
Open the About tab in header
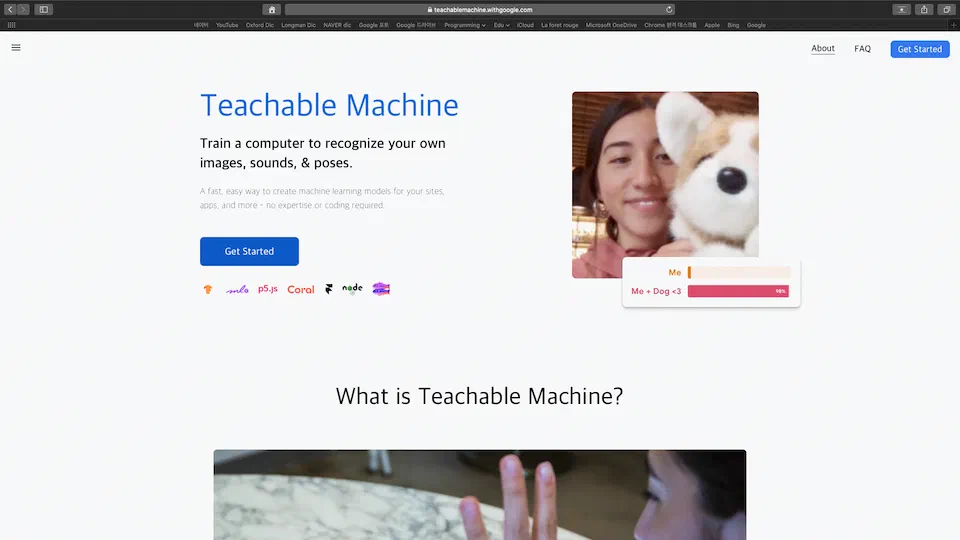(x=823, y=48)
